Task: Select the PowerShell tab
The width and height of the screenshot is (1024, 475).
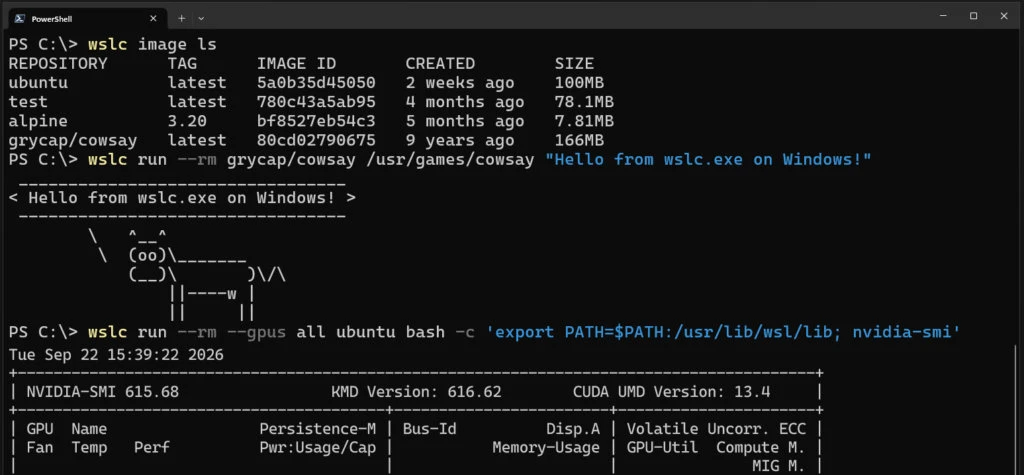Action: tap(87, 18)
